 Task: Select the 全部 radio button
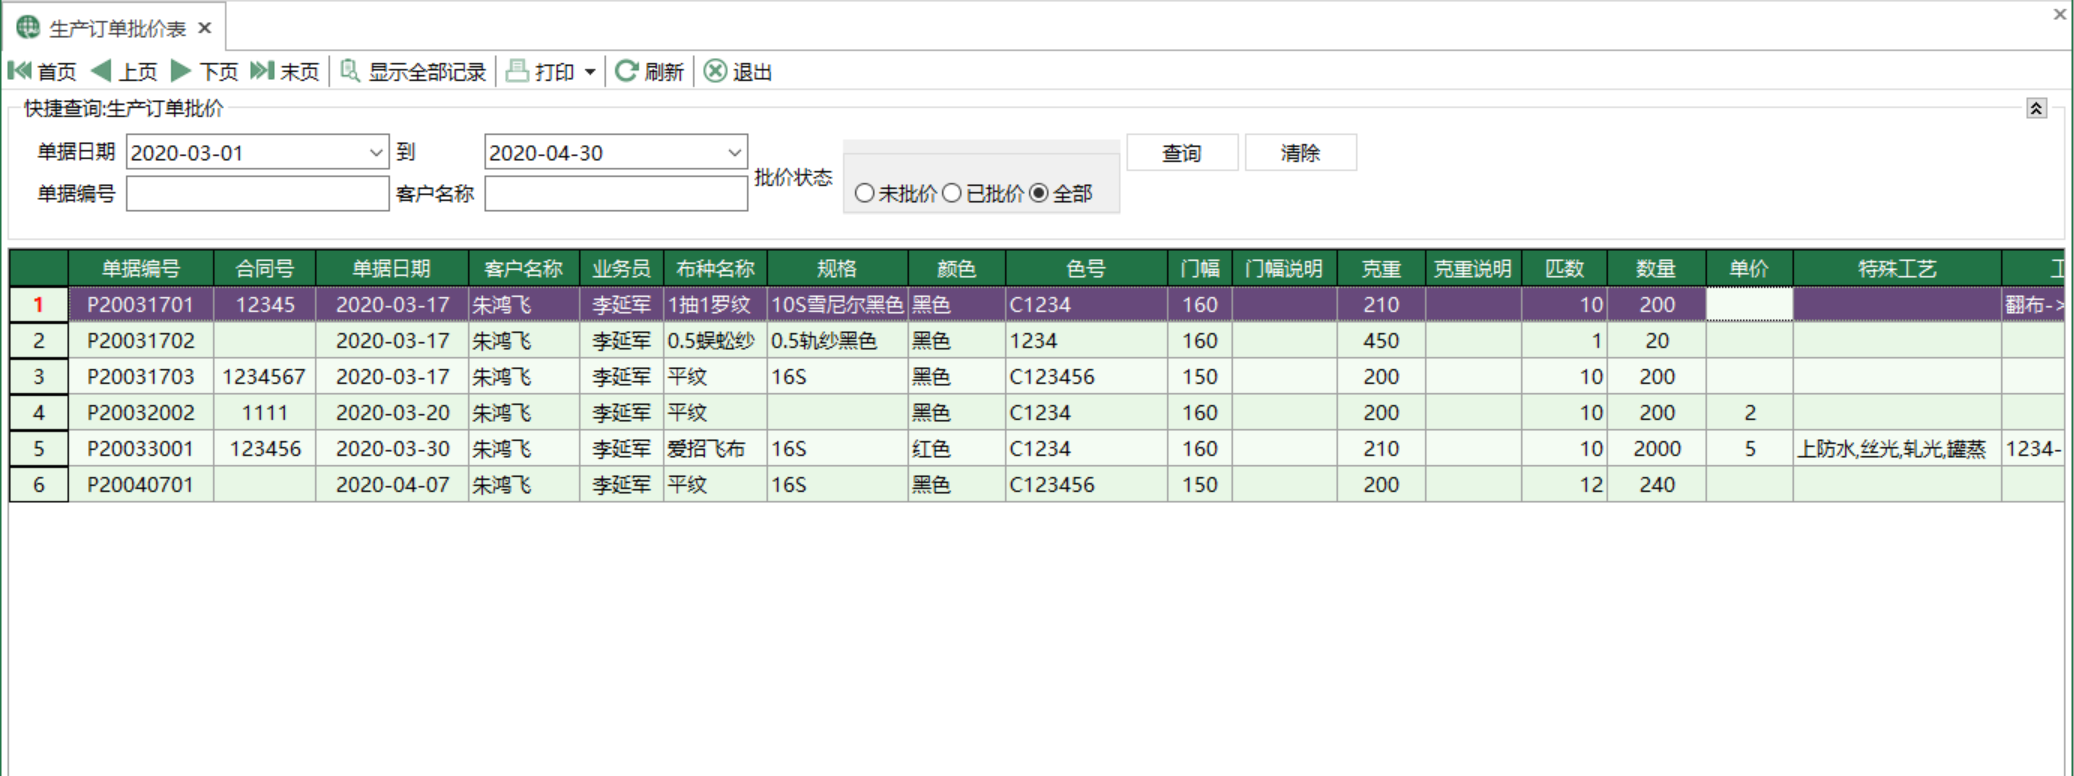(1039, 193)
